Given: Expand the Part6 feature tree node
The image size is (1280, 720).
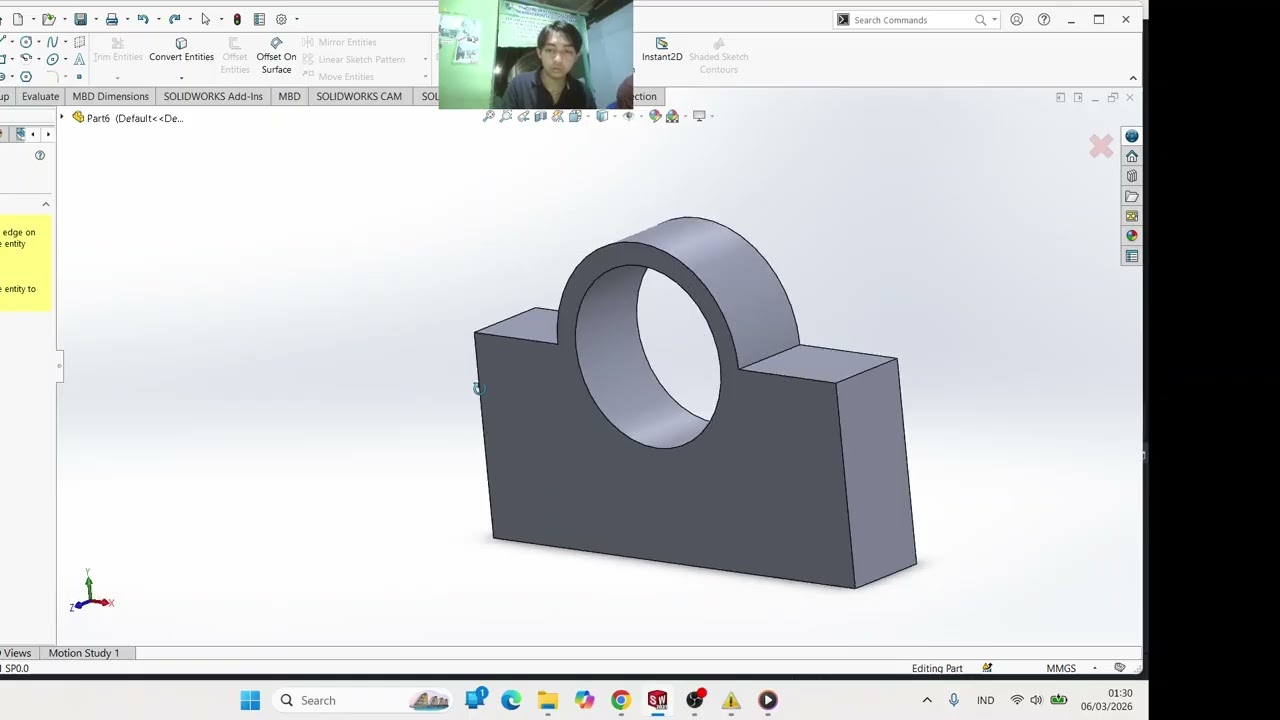Looking at the screenshot, I should 62,118.
